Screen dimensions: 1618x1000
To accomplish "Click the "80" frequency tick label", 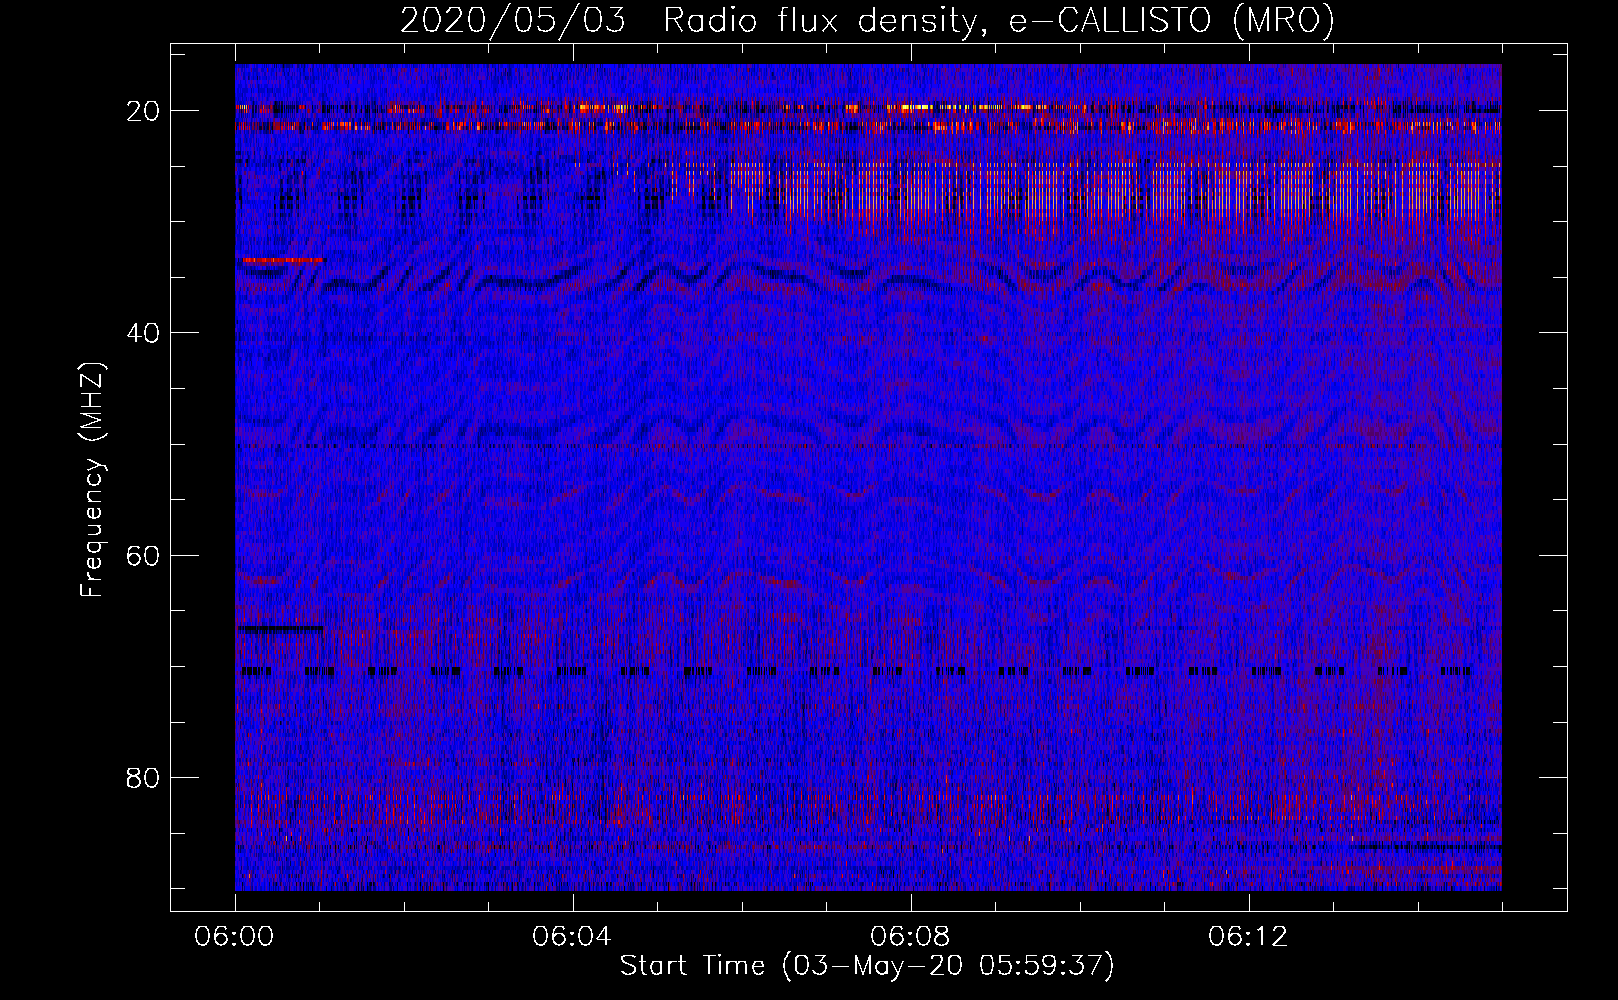I will pyautogui.click(x=144, y=777).
